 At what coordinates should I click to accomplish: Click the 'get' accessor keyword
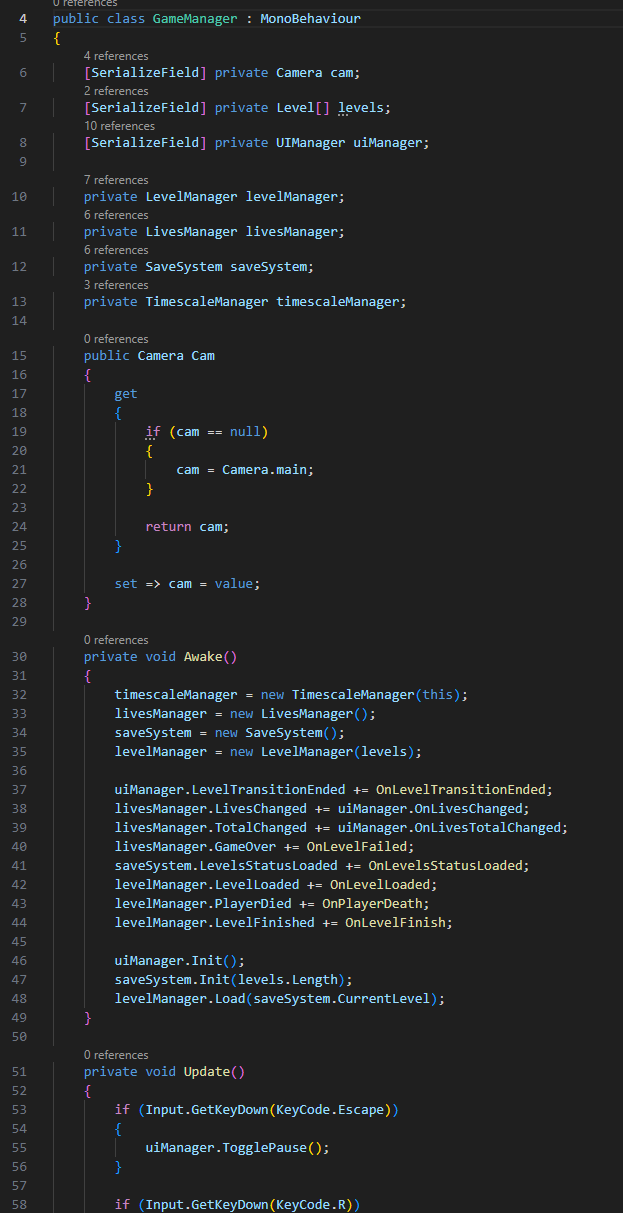[126, 394]
